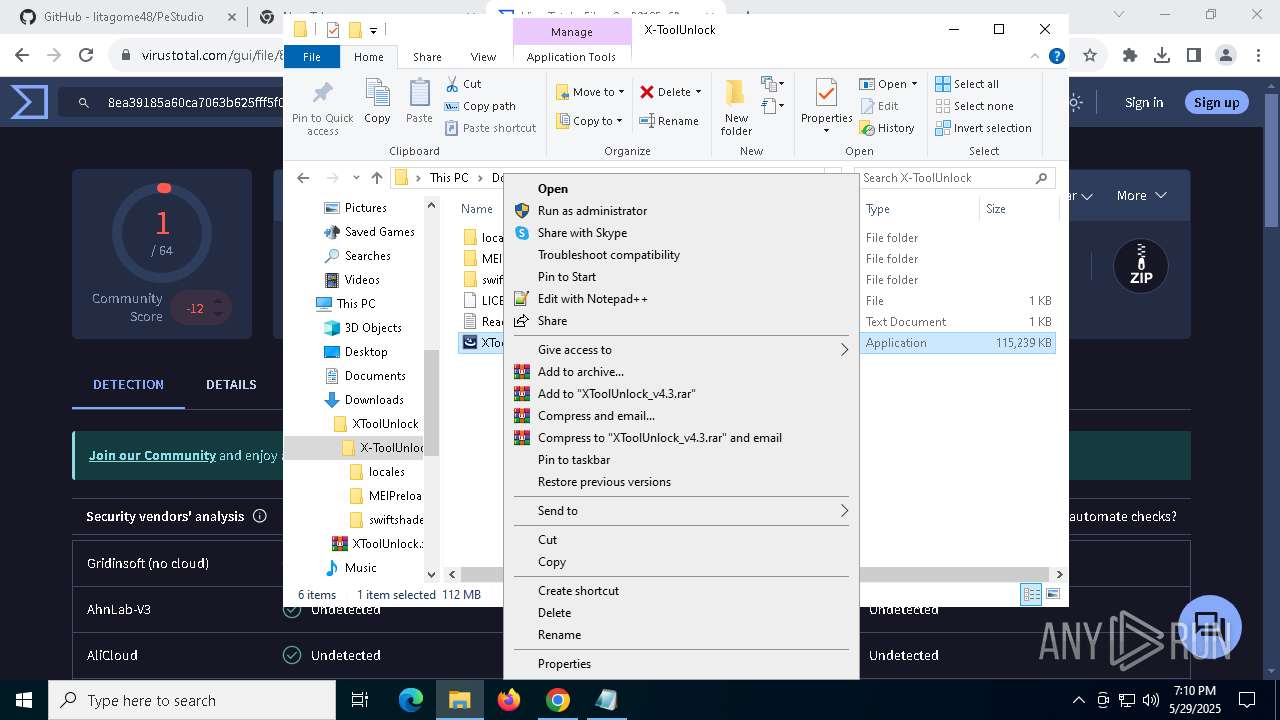Open Microsoft Edge from the taskbar
Viewport: 1280px width, 720px height.
(x=411, y=700)
